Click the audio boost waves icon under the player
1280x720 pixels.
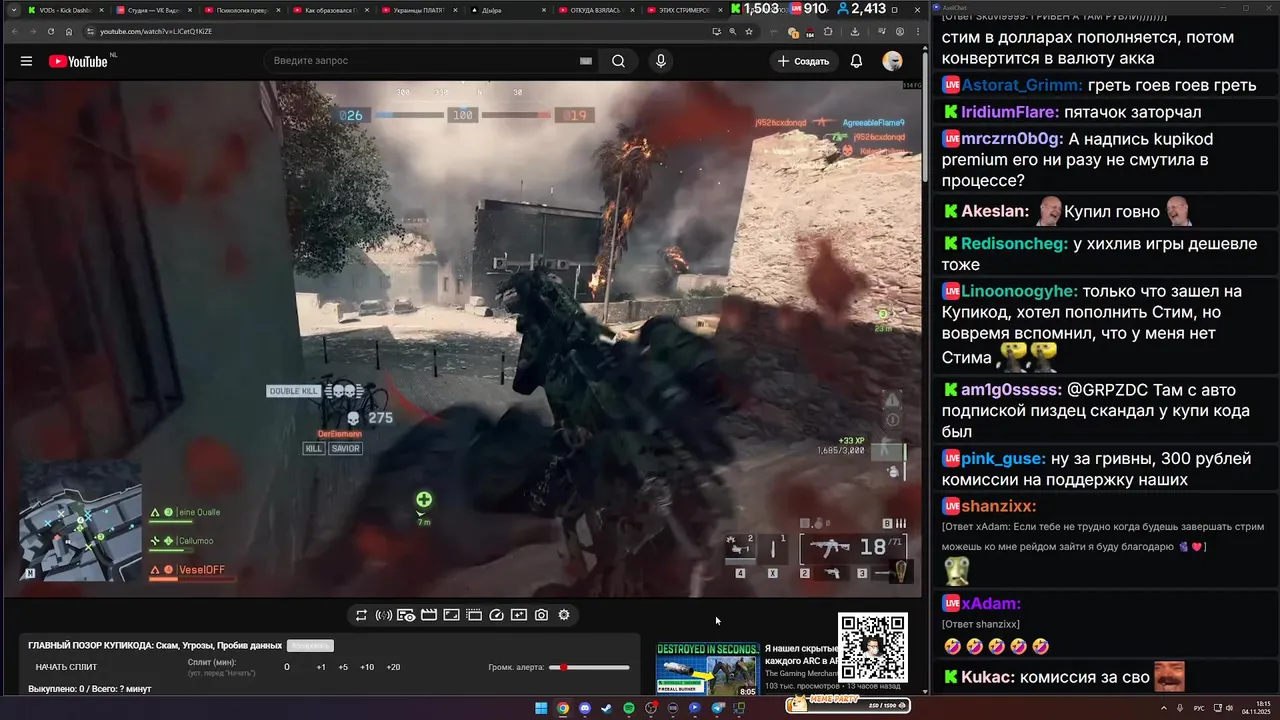click(383, 615)
